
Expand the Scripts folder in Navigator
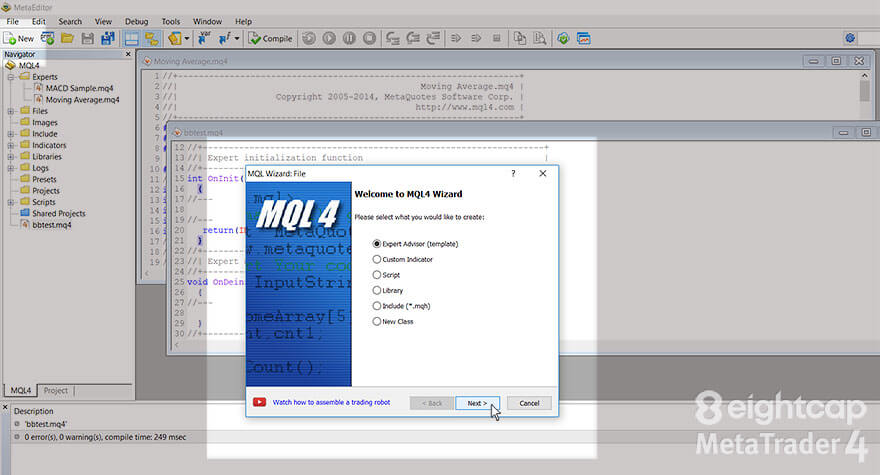[11, 202]
